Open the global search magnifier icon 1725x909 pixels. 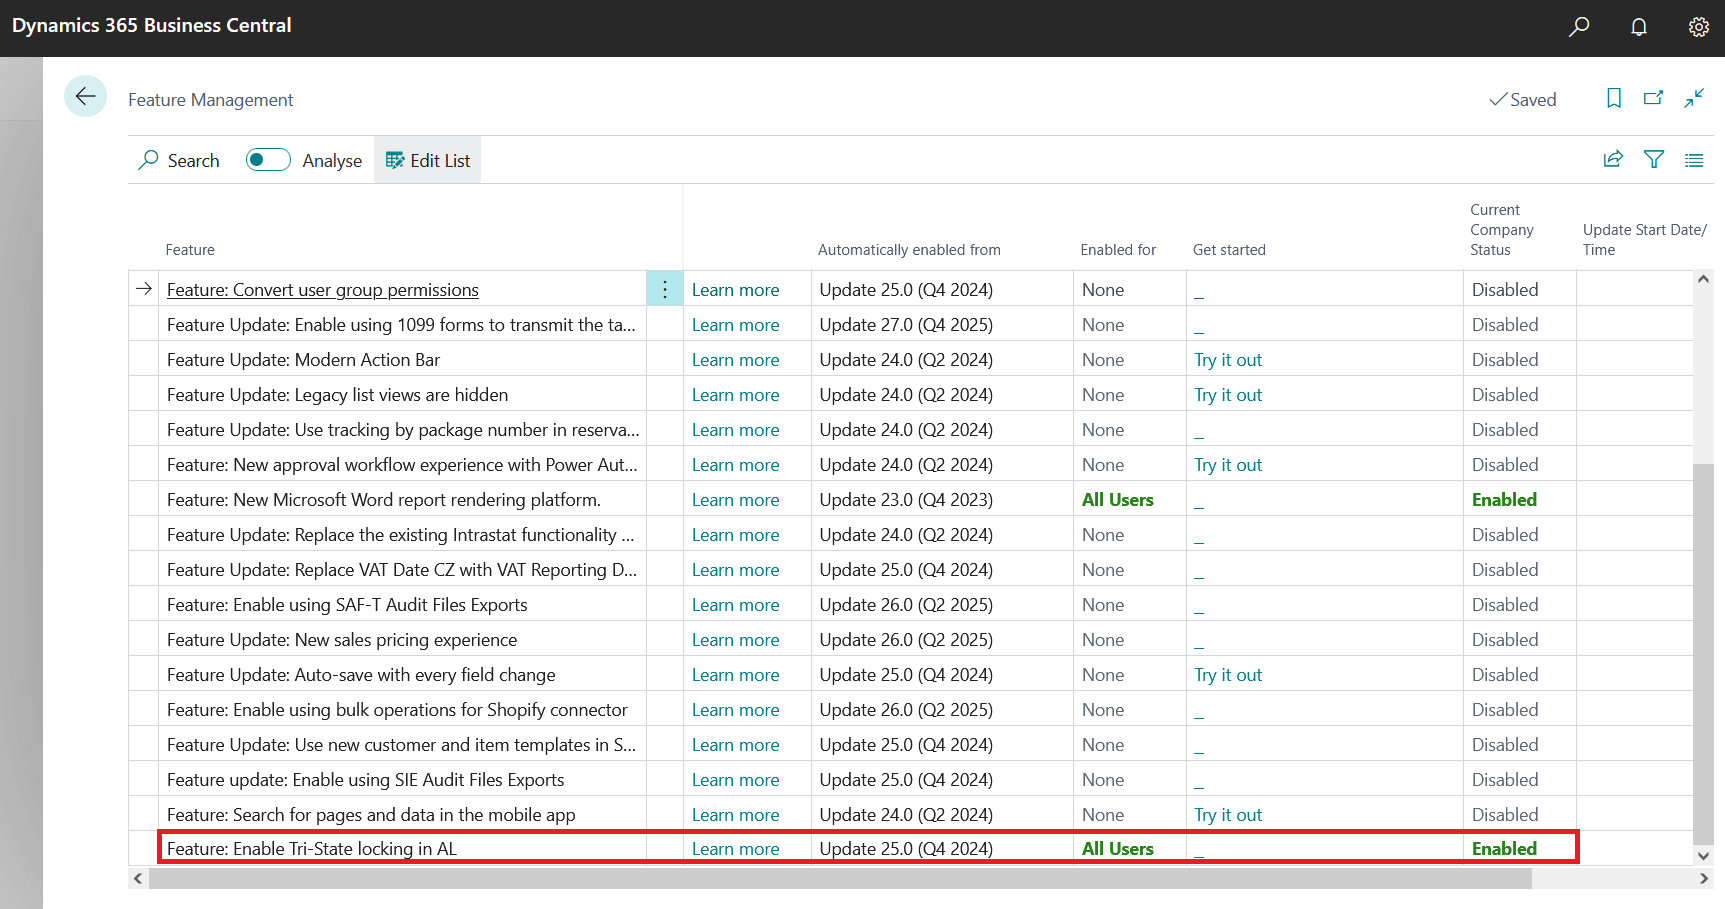[1579, 27]
